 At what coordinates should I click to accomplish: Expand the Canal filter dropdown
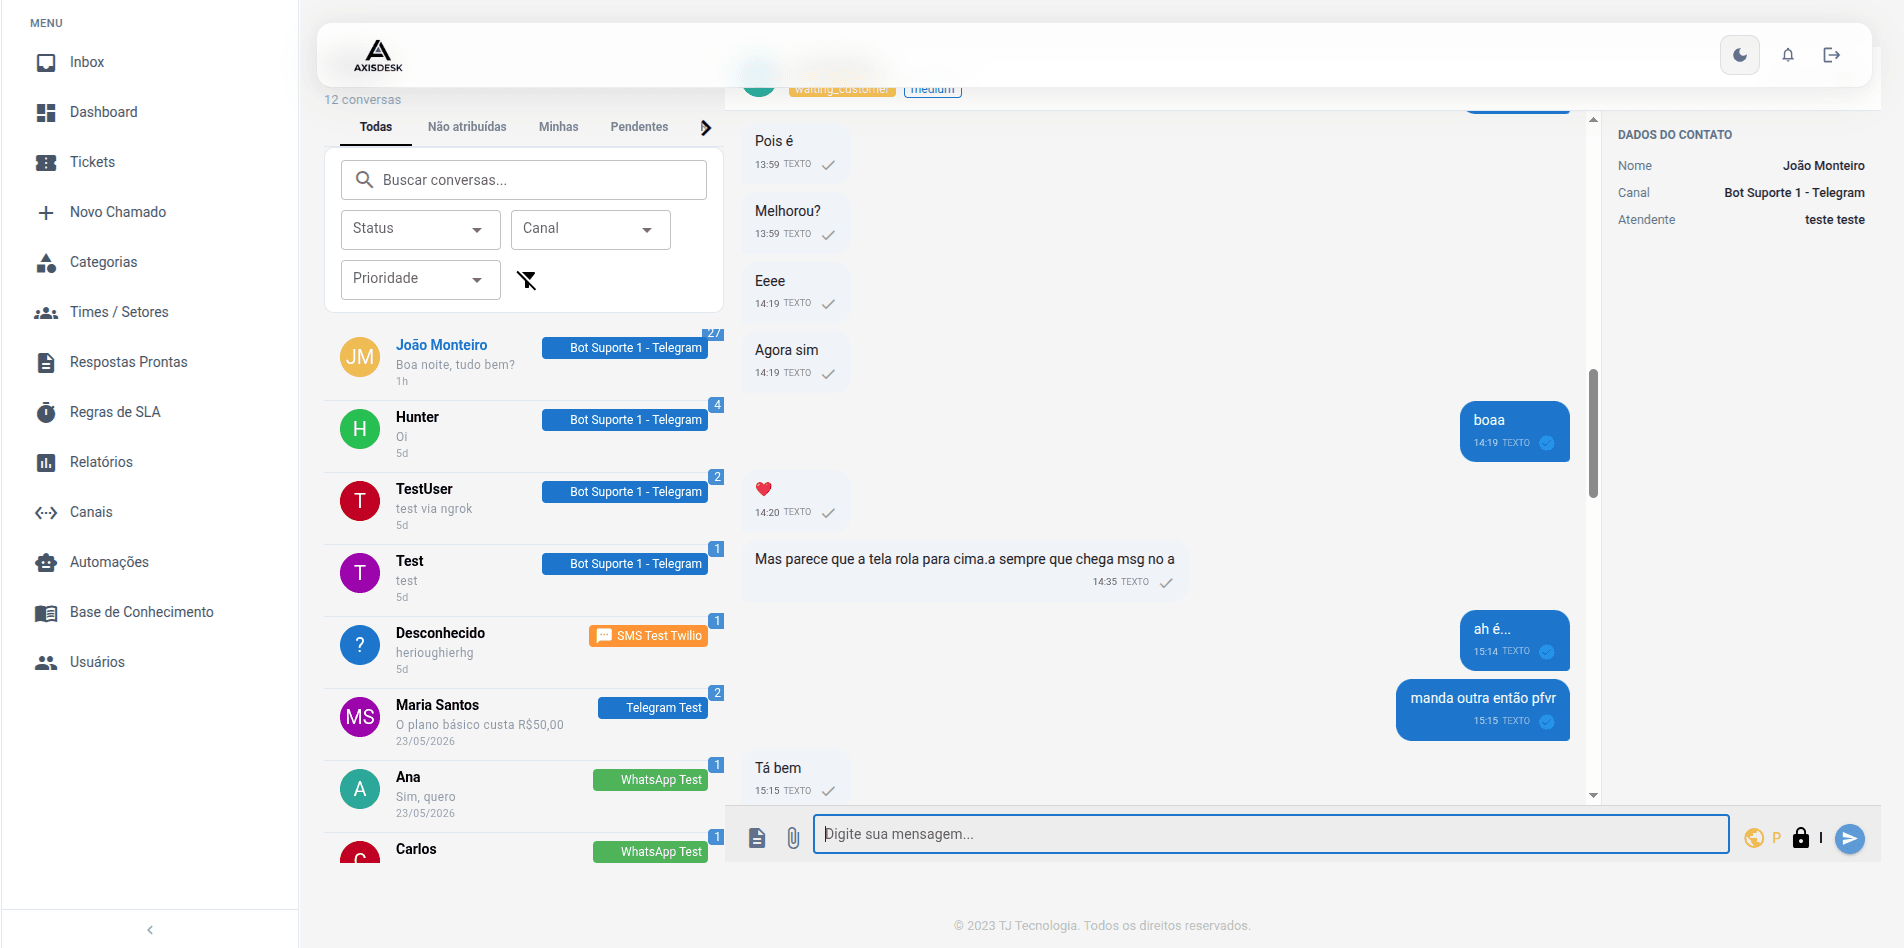590,229
